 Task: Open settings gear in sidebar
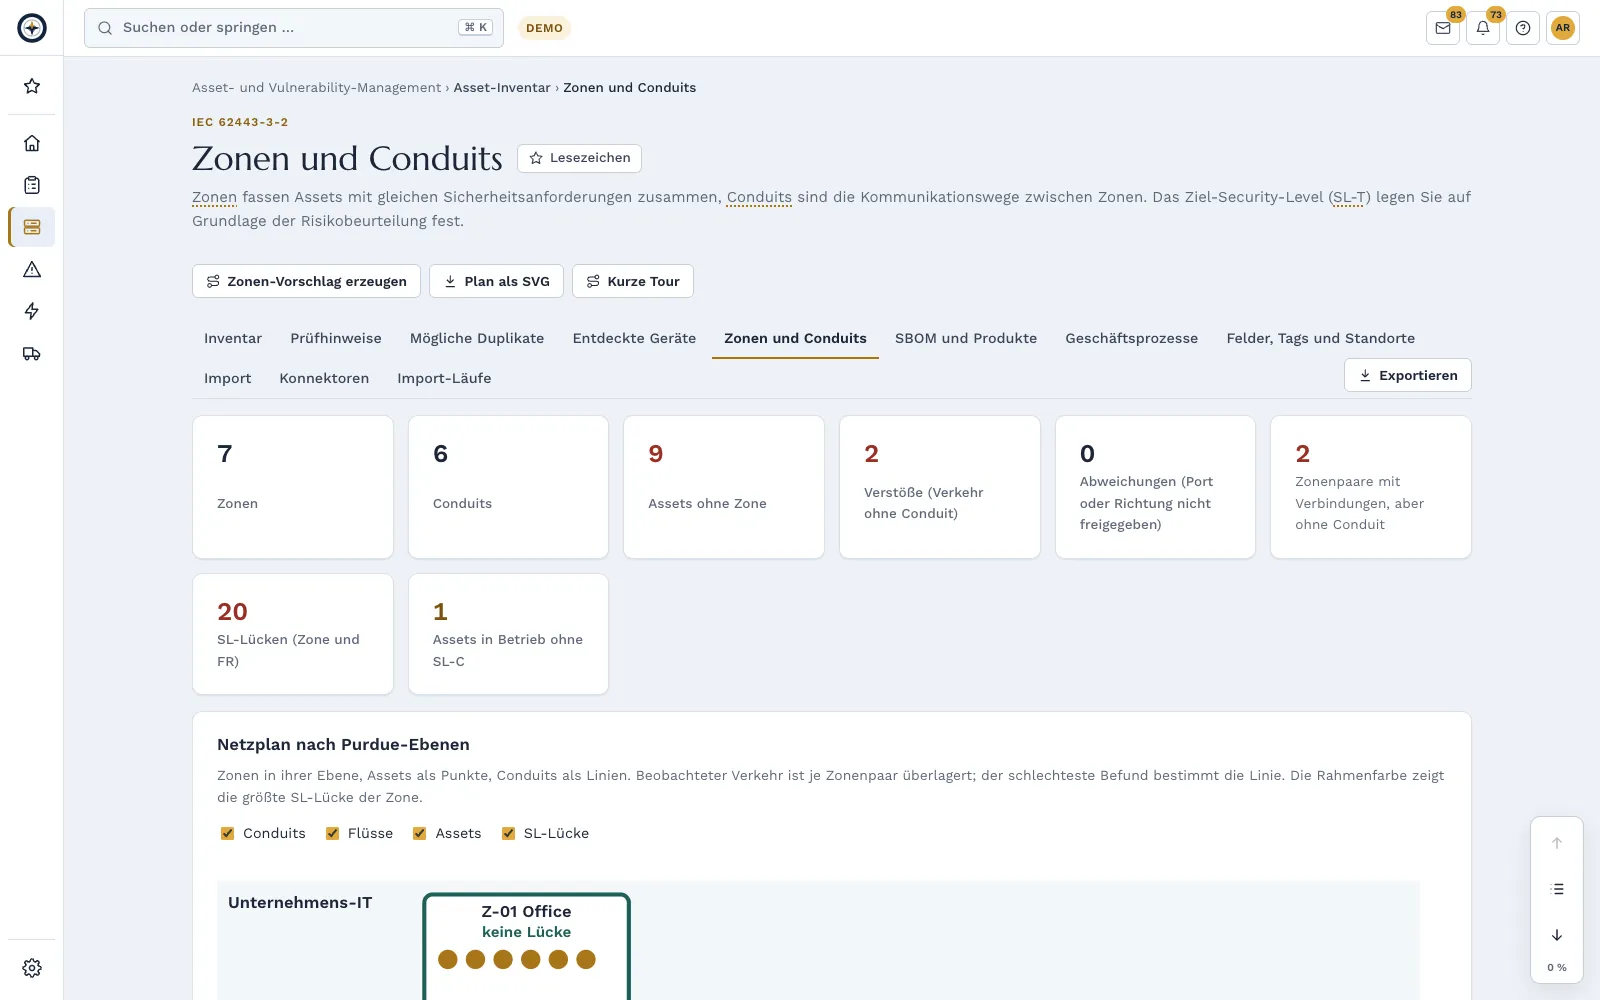click(x=32, y=968)
